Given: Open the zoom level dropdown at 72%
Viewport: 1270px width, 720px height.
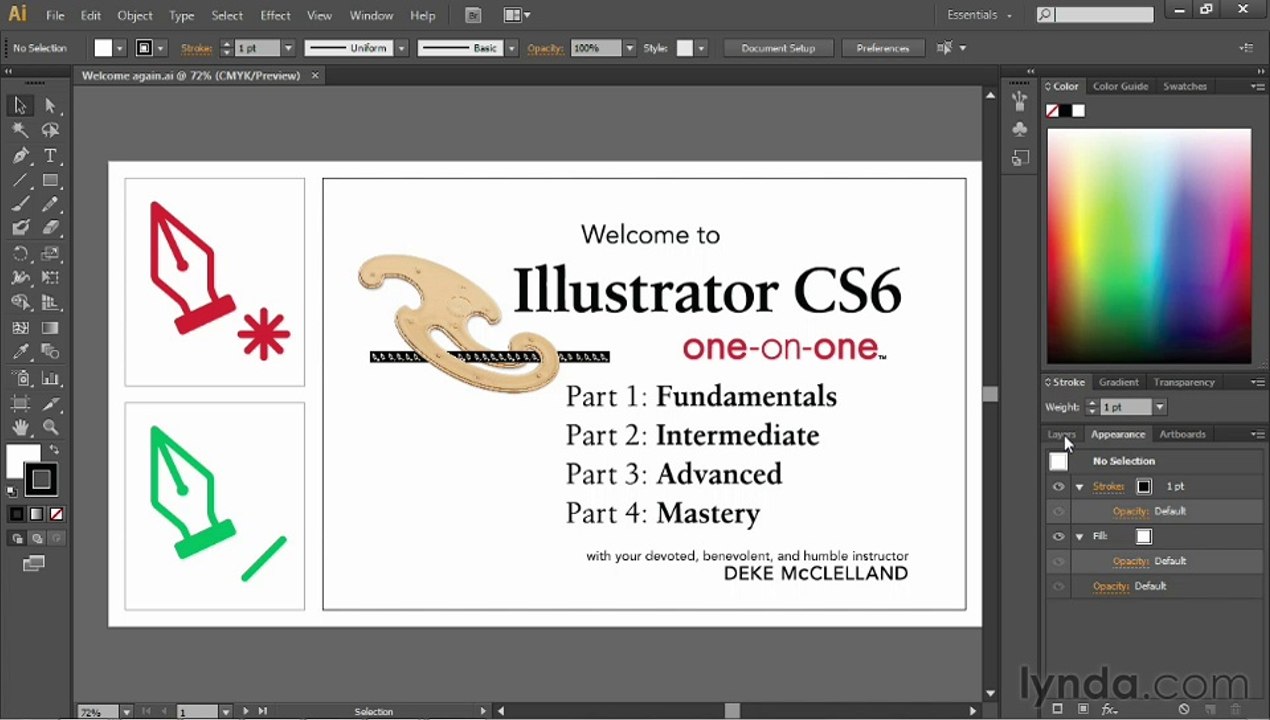Looking at the screenshot, I should pyautogui.click(x=126, y=712).
